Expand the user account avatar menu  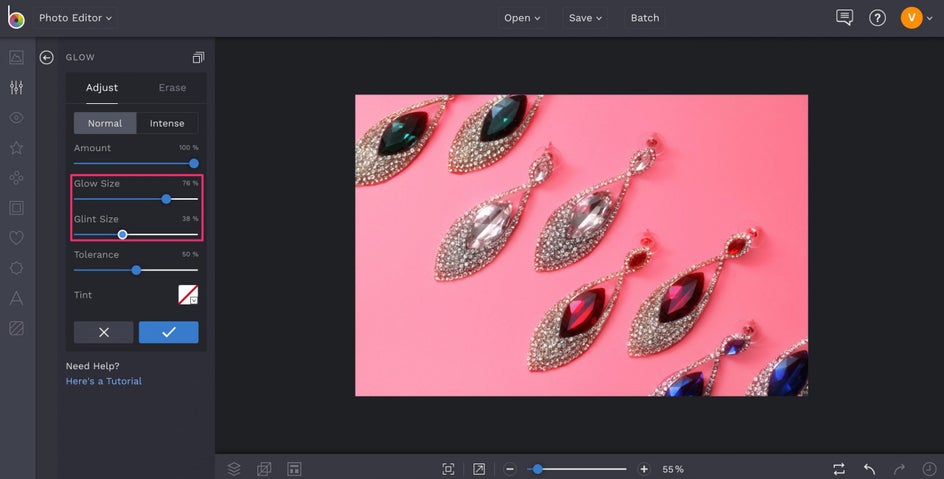(x=917, y=17)
